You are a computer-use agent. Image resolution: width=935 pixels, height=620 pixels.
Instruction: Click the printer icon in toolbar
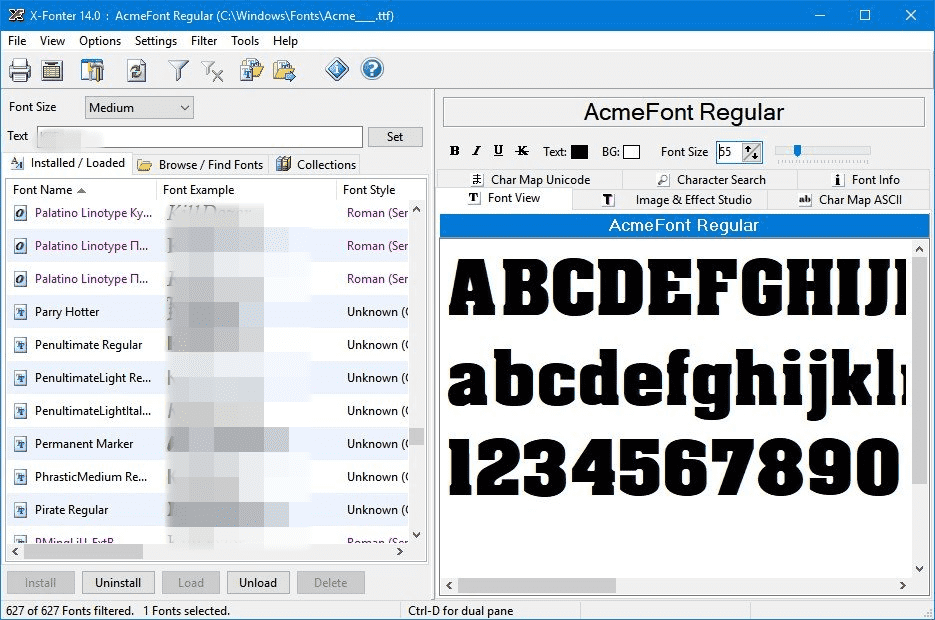(x=20, y=70)
